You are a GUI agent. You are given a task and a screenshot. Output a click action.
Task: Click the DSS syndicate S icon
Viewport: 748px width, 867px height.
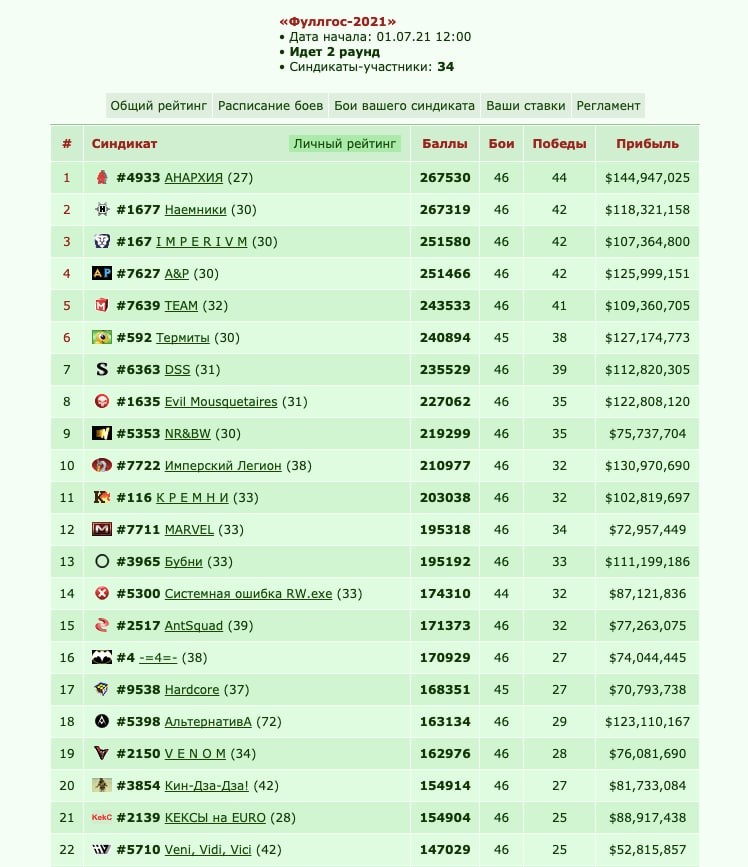(102, 369)
